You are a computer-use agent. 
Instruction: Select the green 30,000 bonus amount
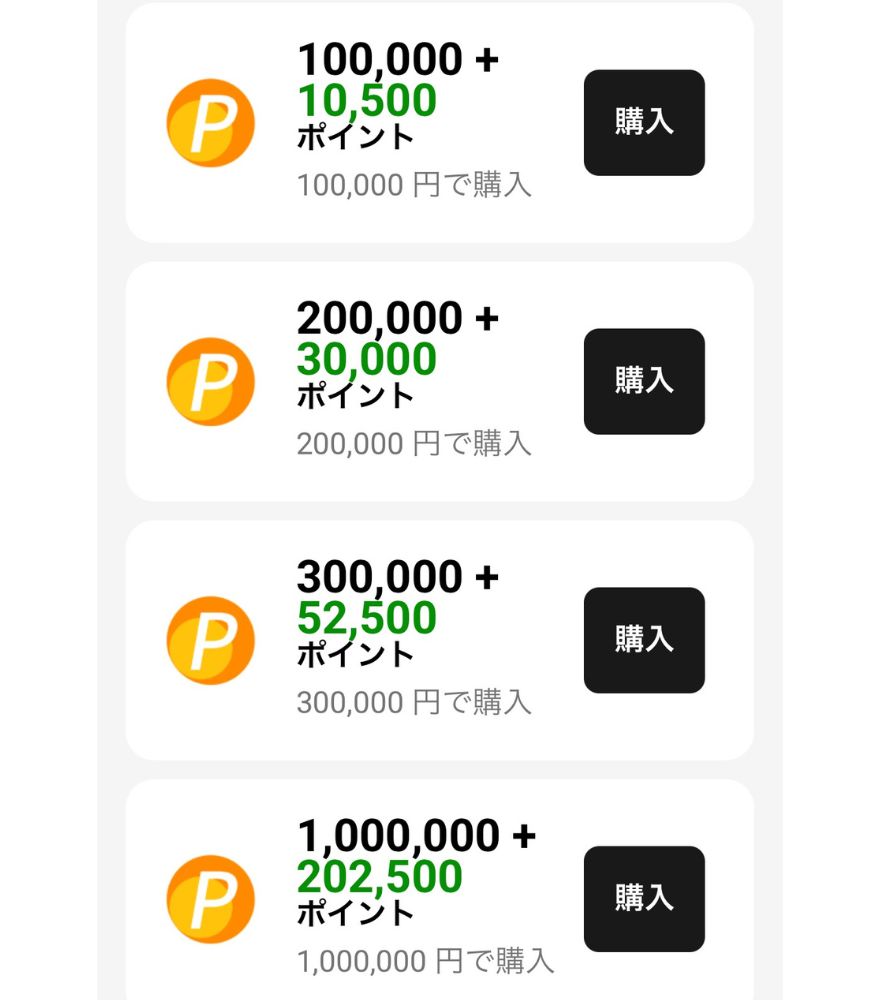(x=367, y=360)
